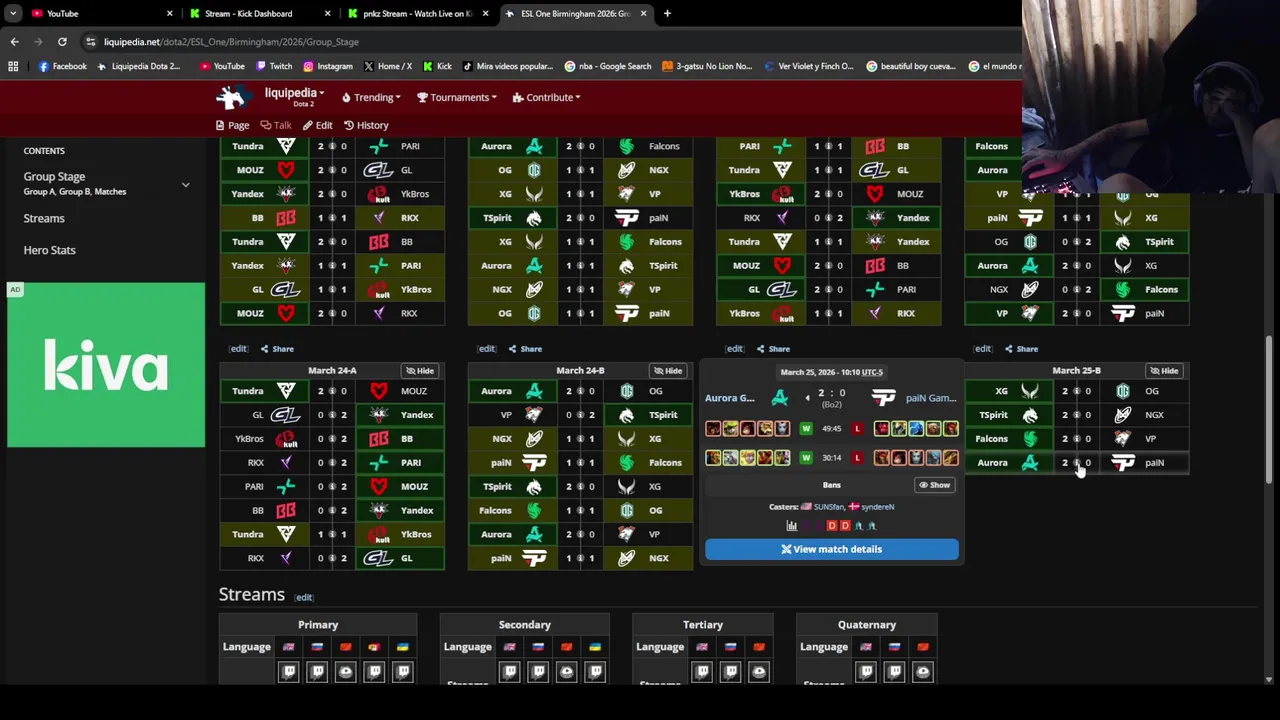This screenshot has height=720, width=1280.
Task: Open the Instagram bookmark
Action: pos(328,66)
